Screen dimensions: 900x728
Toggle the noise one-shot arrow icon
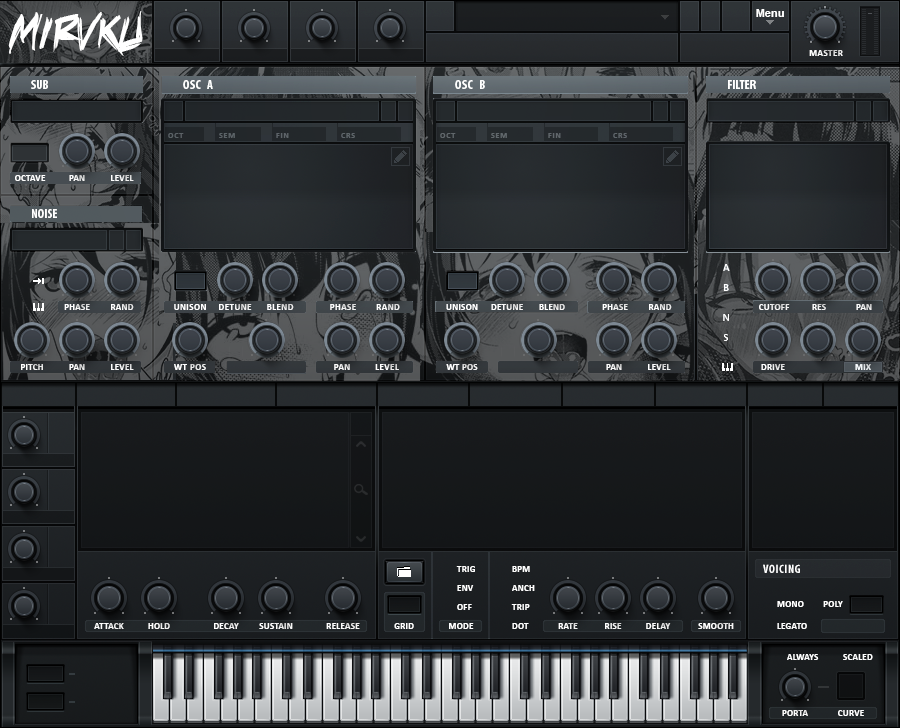click(x=39, y=281)
